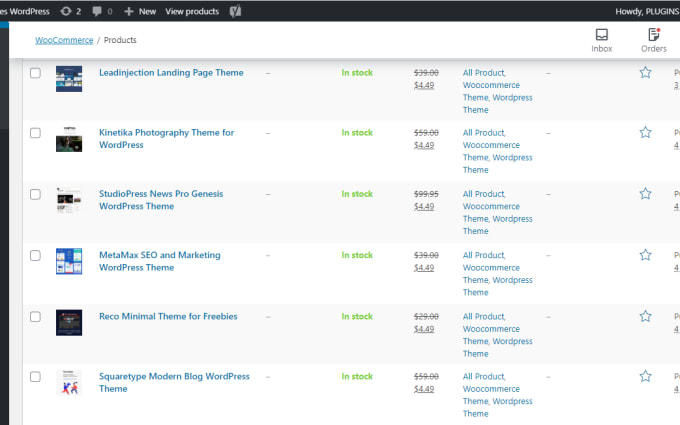
Task: Toggle featured star for MetaMax SEO theme
Action: [x=645, y=255]
